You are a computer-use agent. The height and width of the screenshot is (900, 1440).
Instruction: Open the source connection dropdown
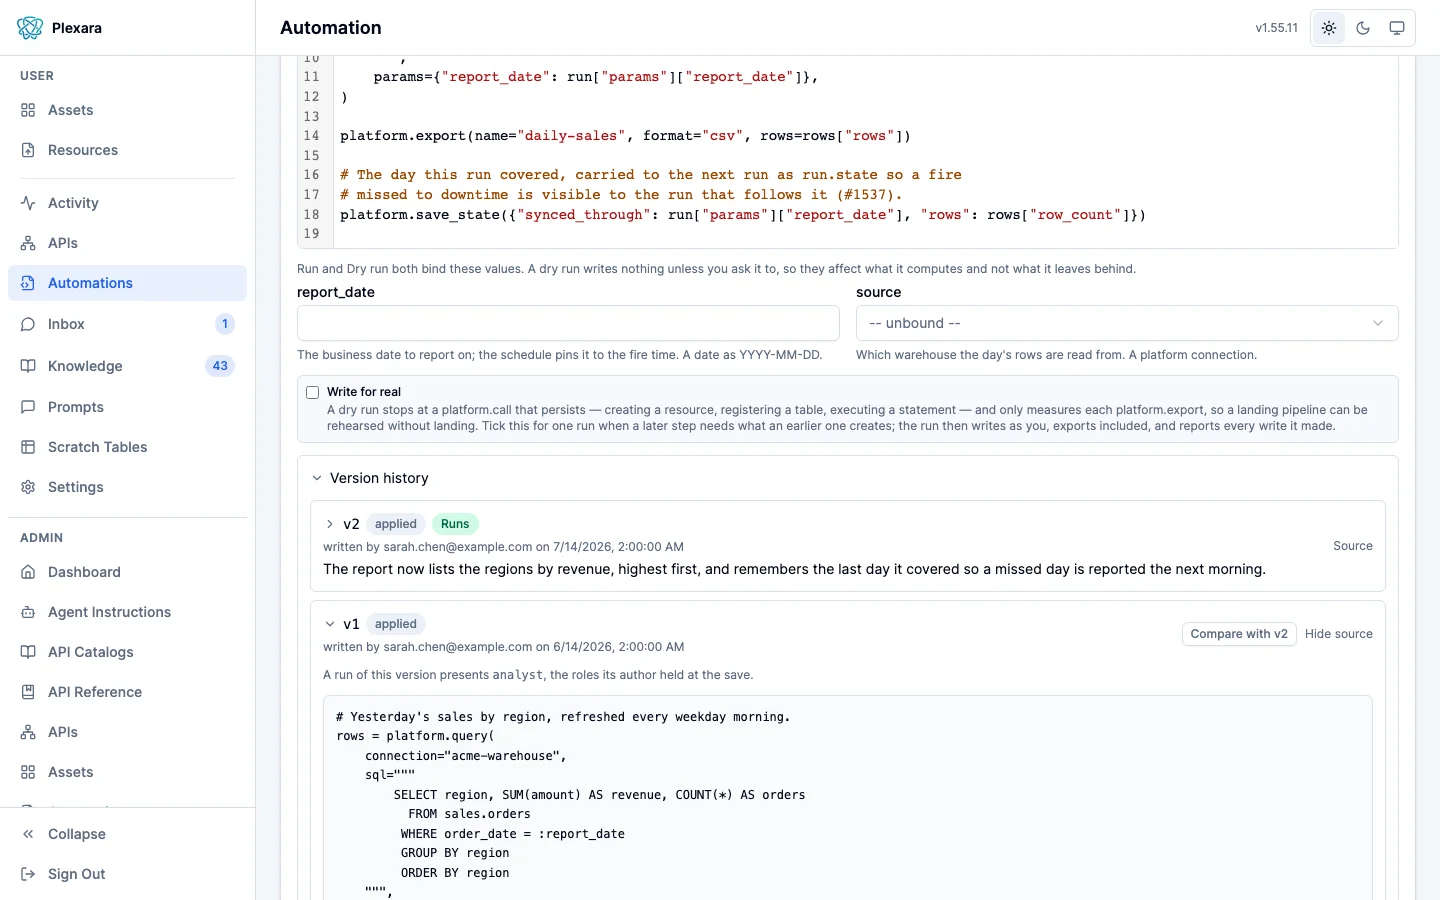[1127, 323]
